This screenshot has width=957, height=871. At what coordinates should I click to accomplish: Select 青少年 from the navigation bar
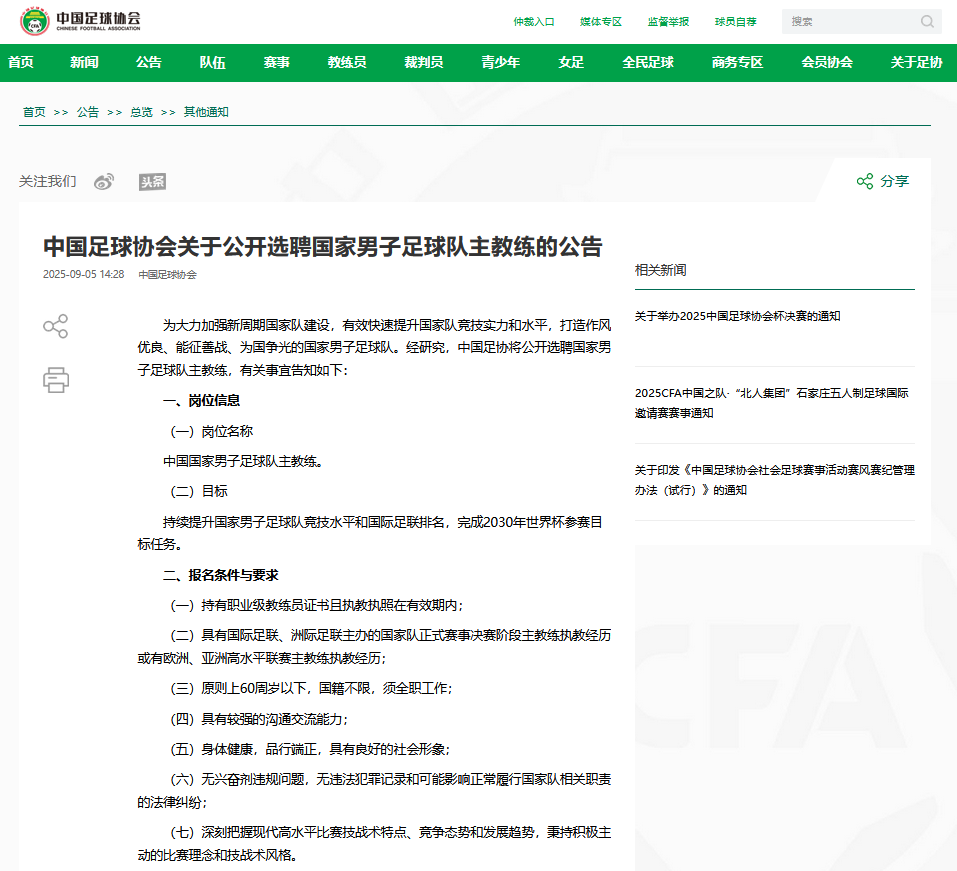coord(502,62)
